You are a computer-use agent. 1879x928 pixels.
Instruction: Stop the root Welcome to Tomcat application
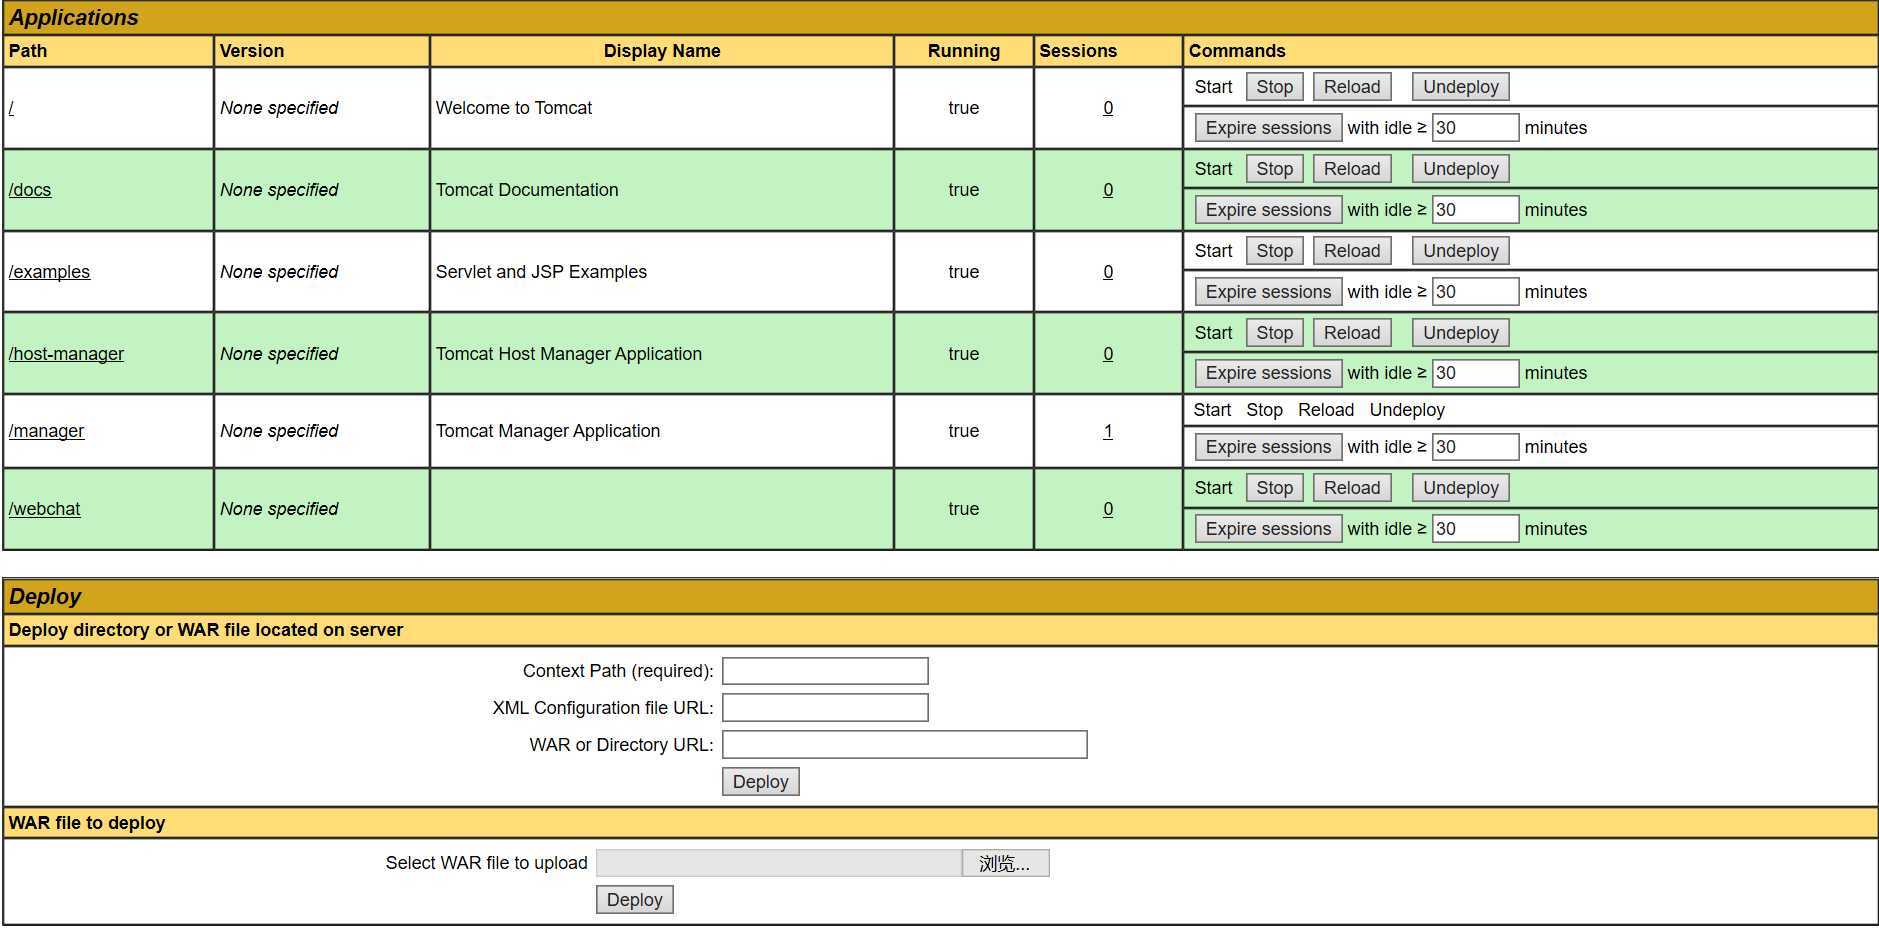coord(1275,87)
